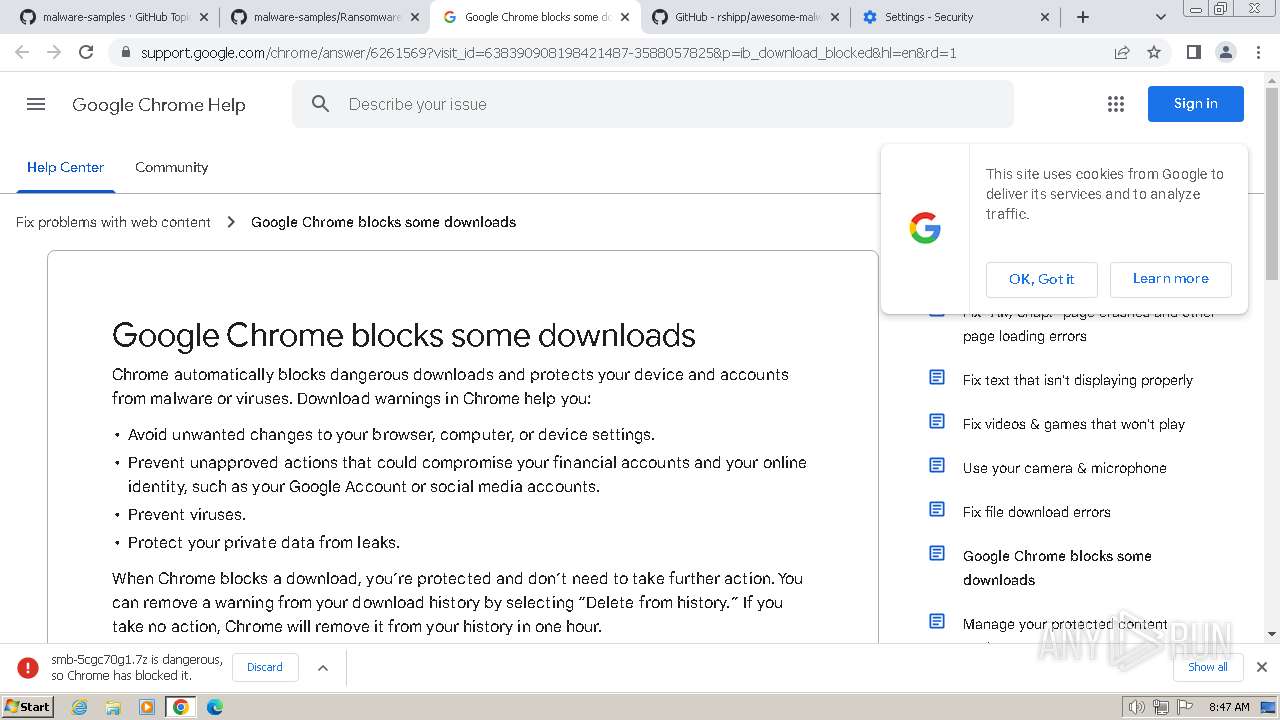Open Fix videos & games that won't play
This screenshot has width=1280, height=720.
[1074, 424]
